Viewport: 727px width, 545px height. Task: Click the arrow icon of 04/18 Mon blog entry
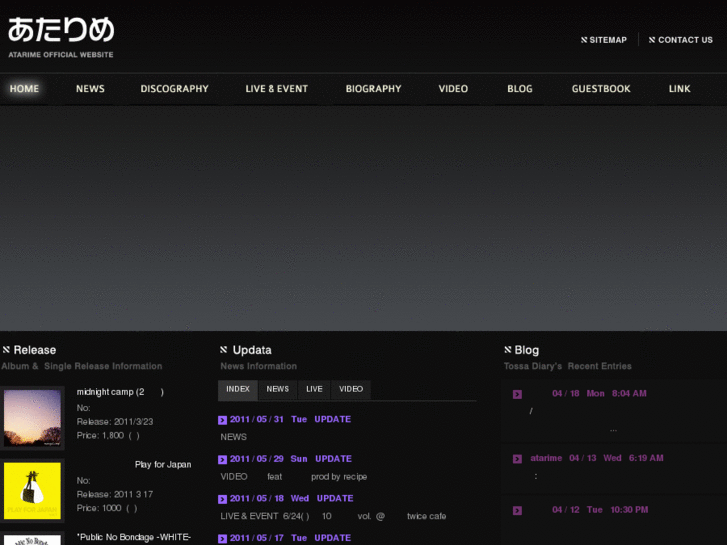coord(517,394)
